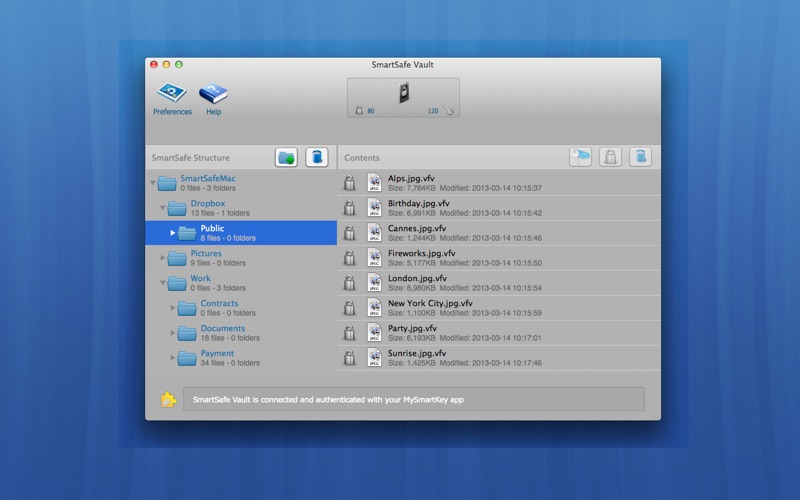Select the Payment folder
Screen dimensions: 800x500
point(217,353)
